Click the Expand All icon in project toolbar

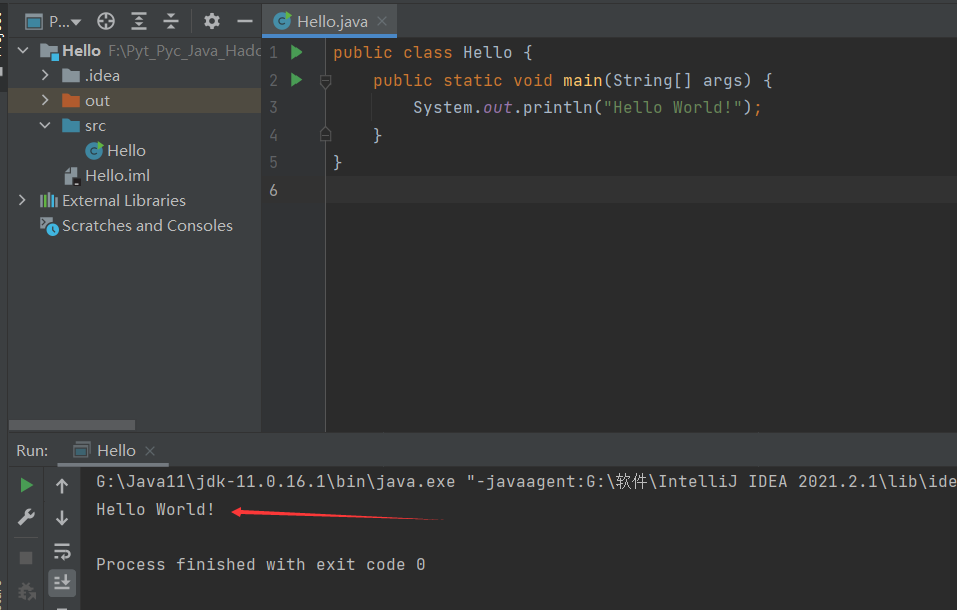[139, 22]
